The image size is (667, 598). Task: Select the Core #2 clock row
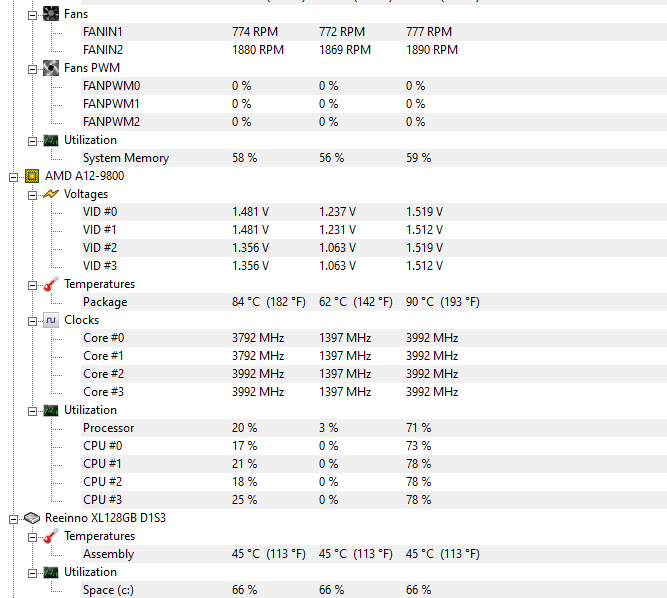[x=374, y=374]
